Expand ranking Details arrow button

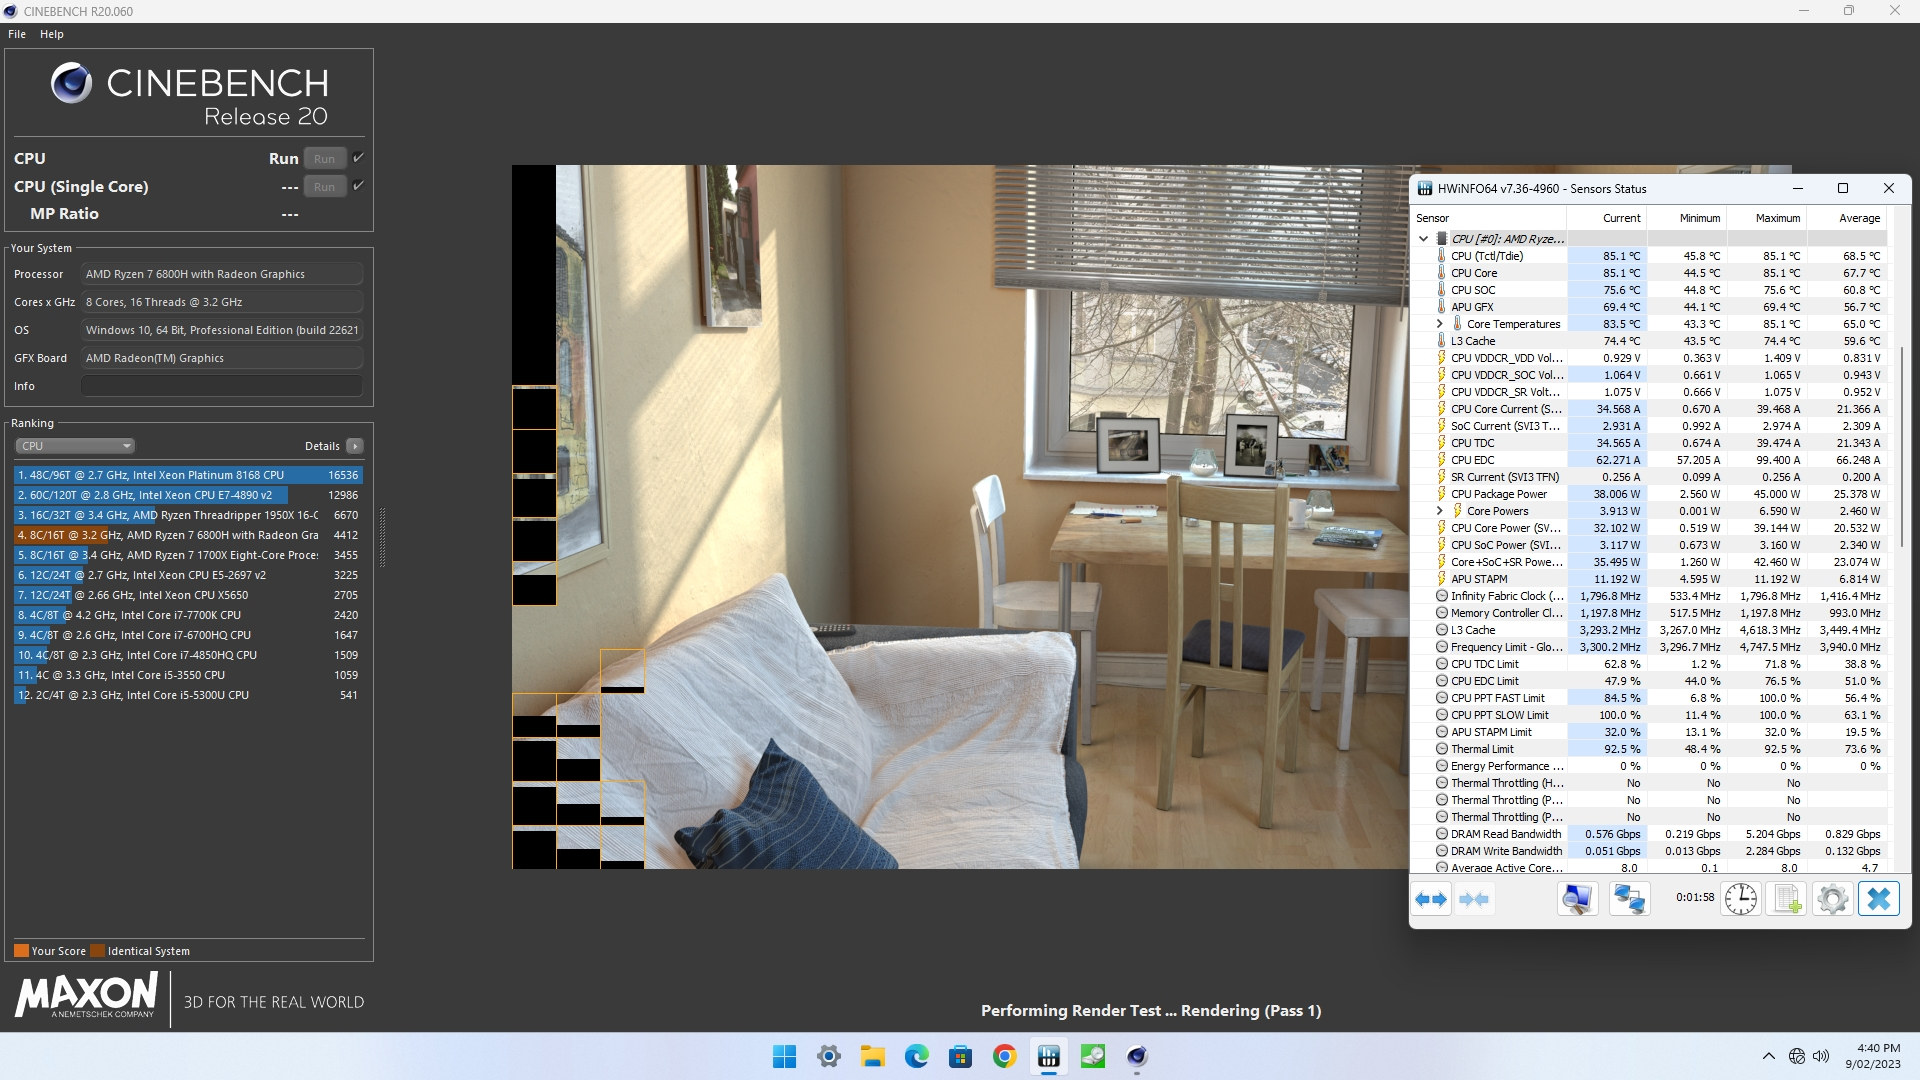pyautogui.click(x=355, y=446)
